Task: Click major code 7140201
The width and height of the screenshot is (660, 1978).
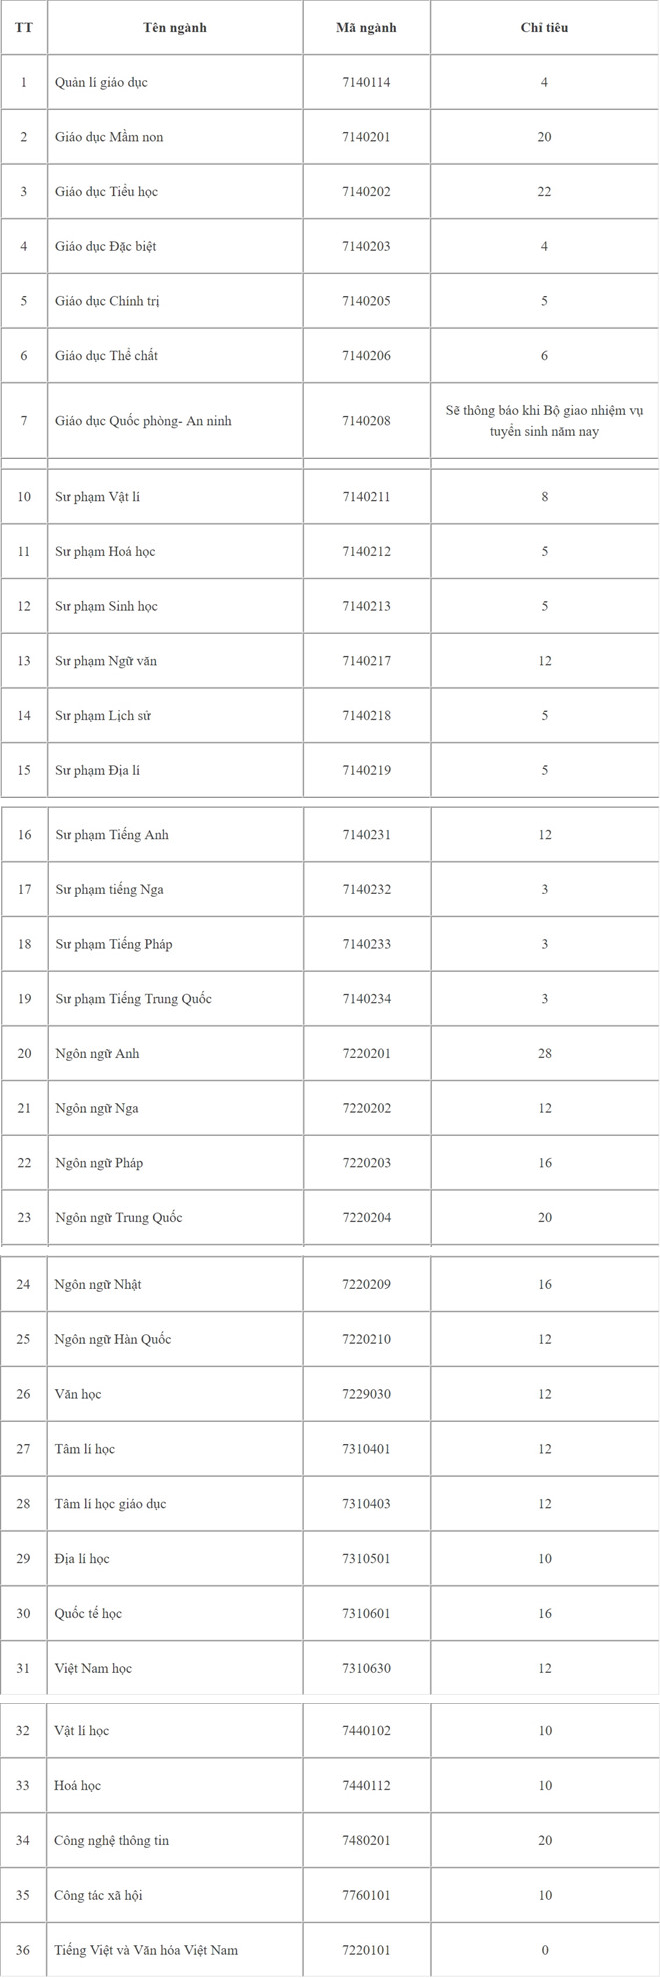Action: pyautogui.click(x=366, y=137)
